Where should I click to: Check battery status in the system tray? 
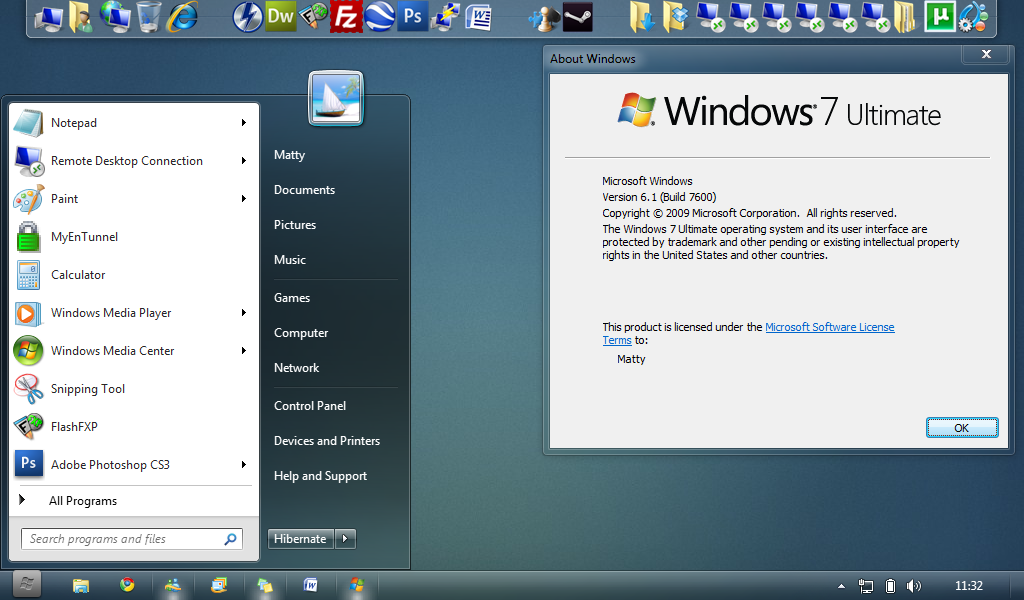point(889,586)
